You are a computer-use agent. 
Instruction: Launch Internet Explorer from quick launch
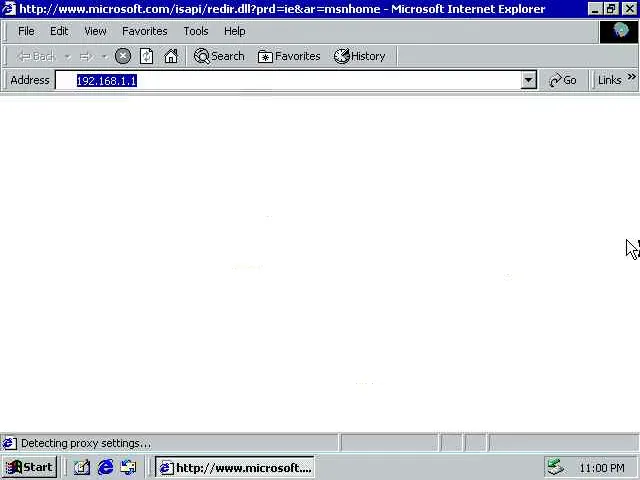click(105, 467)
